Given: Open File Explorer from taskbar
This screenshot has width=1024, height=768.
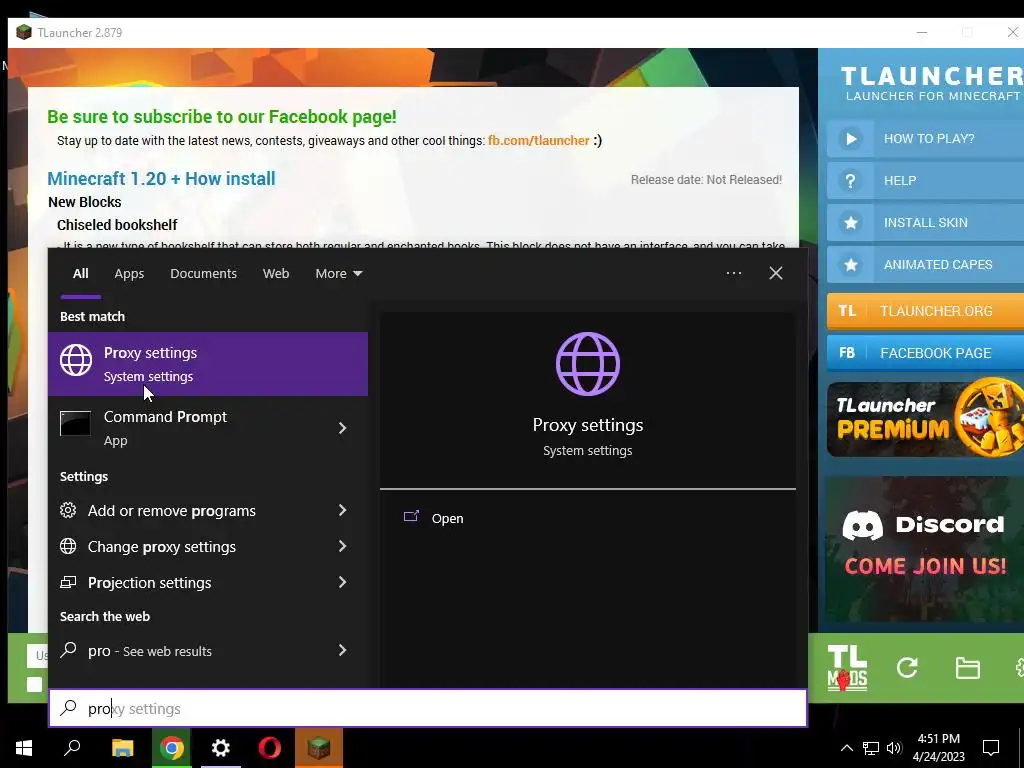Looking at the screenshot, I should pyautogui.click(x=122, y=748).
